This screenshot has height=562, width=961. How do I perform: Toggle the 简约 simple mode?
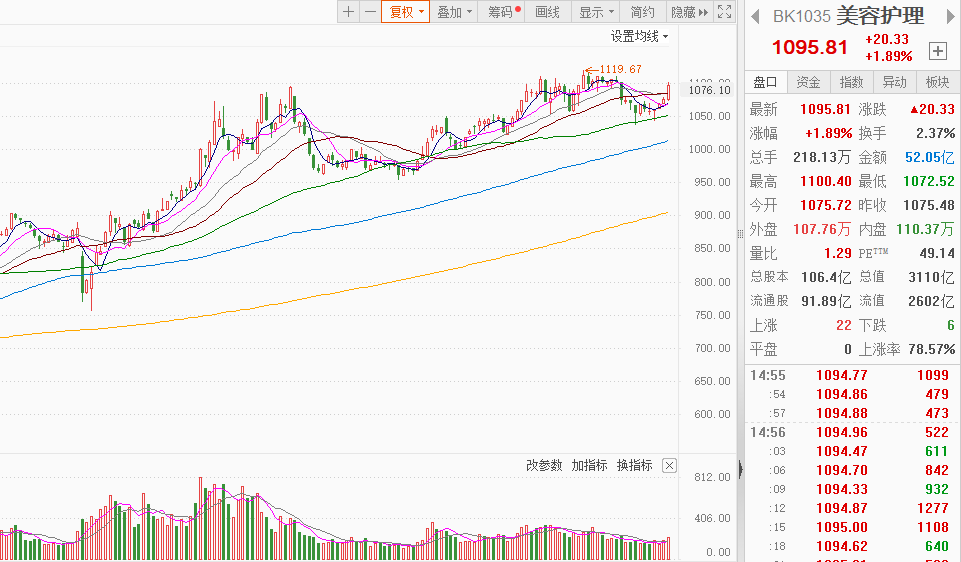point(643,12)
